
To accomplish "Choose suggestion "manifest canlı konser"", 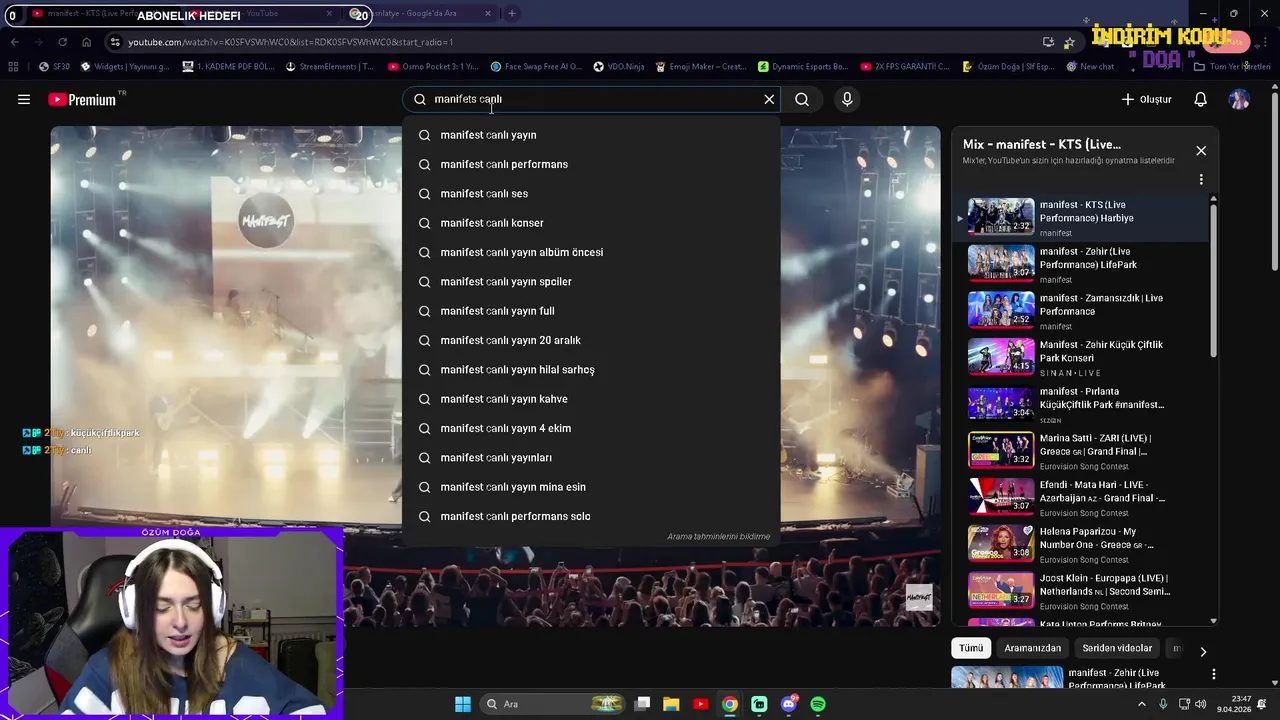I will click(591, 223).
